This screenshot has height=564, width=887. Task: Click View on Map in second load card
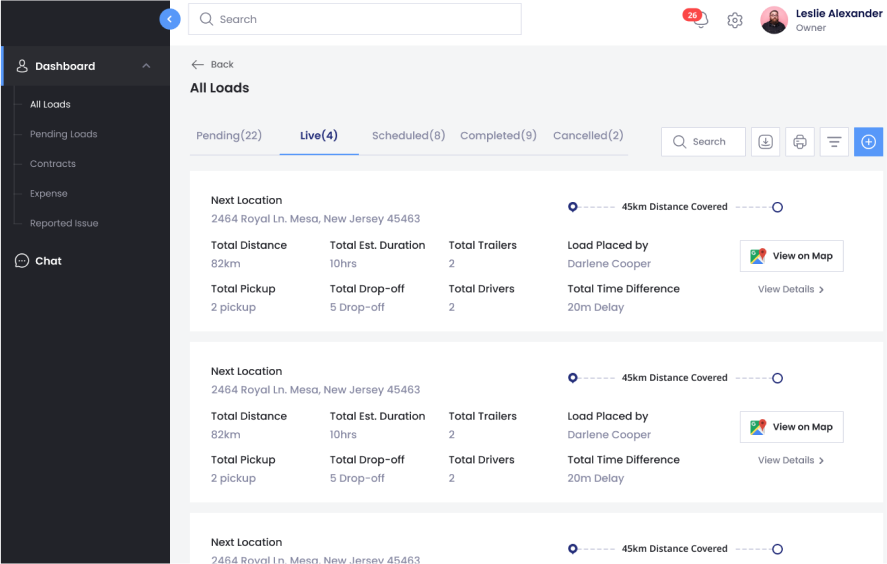click(791, 427)
